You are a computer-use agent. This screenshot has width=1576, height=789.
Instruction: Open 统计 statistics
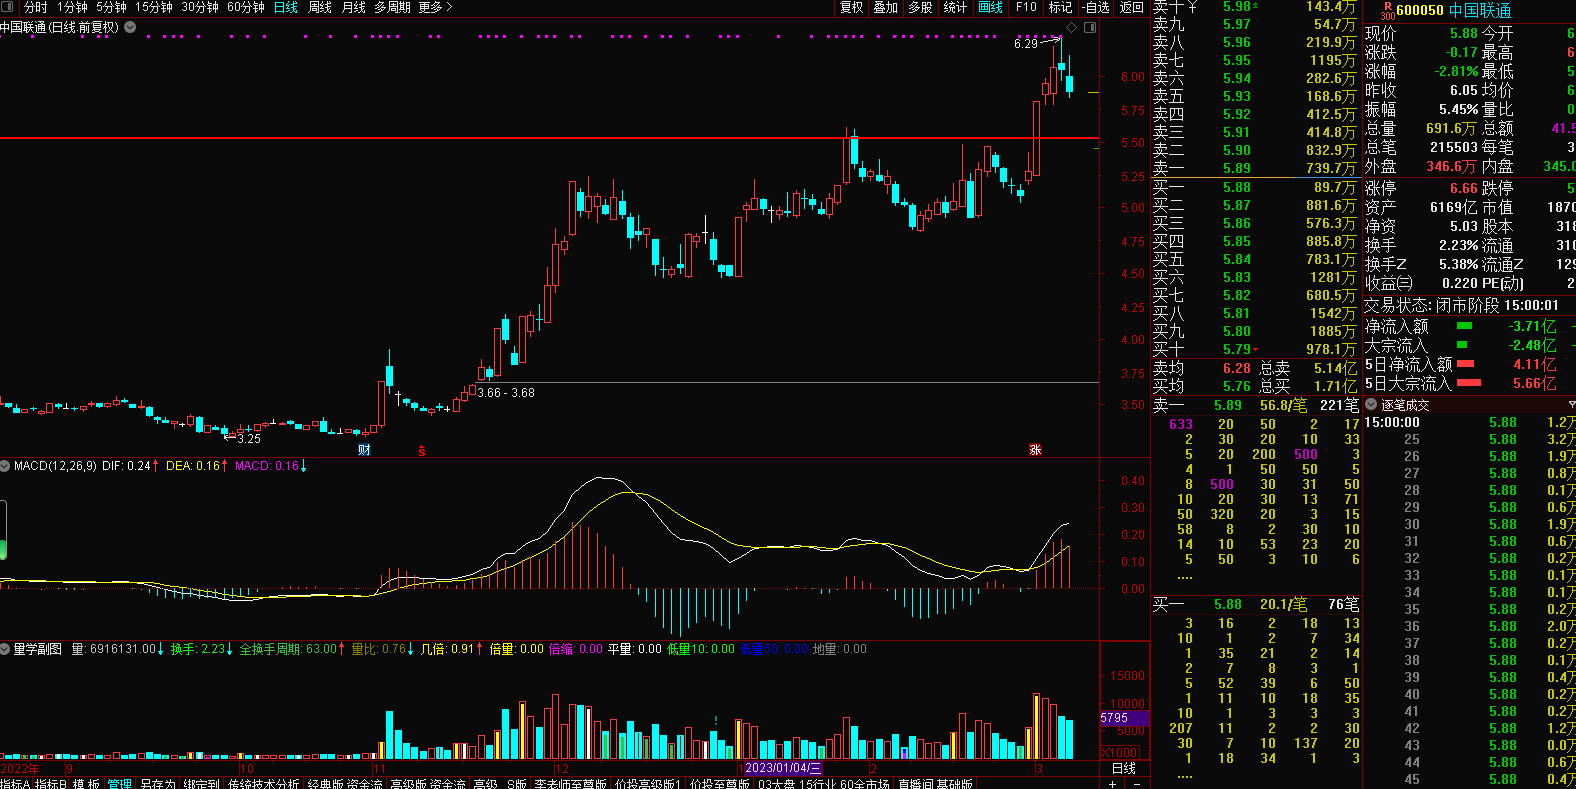click(955, 7)
